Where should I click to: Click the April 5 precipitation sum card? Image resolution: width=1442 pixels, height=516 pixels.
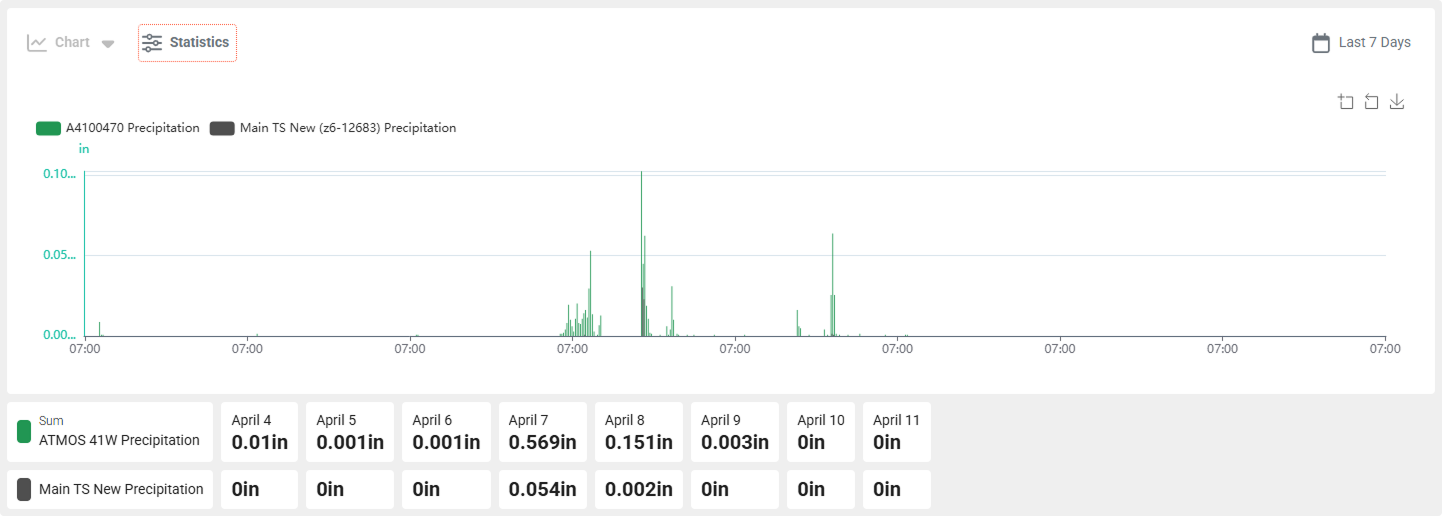pyautogui.click(x=349, y=432)
